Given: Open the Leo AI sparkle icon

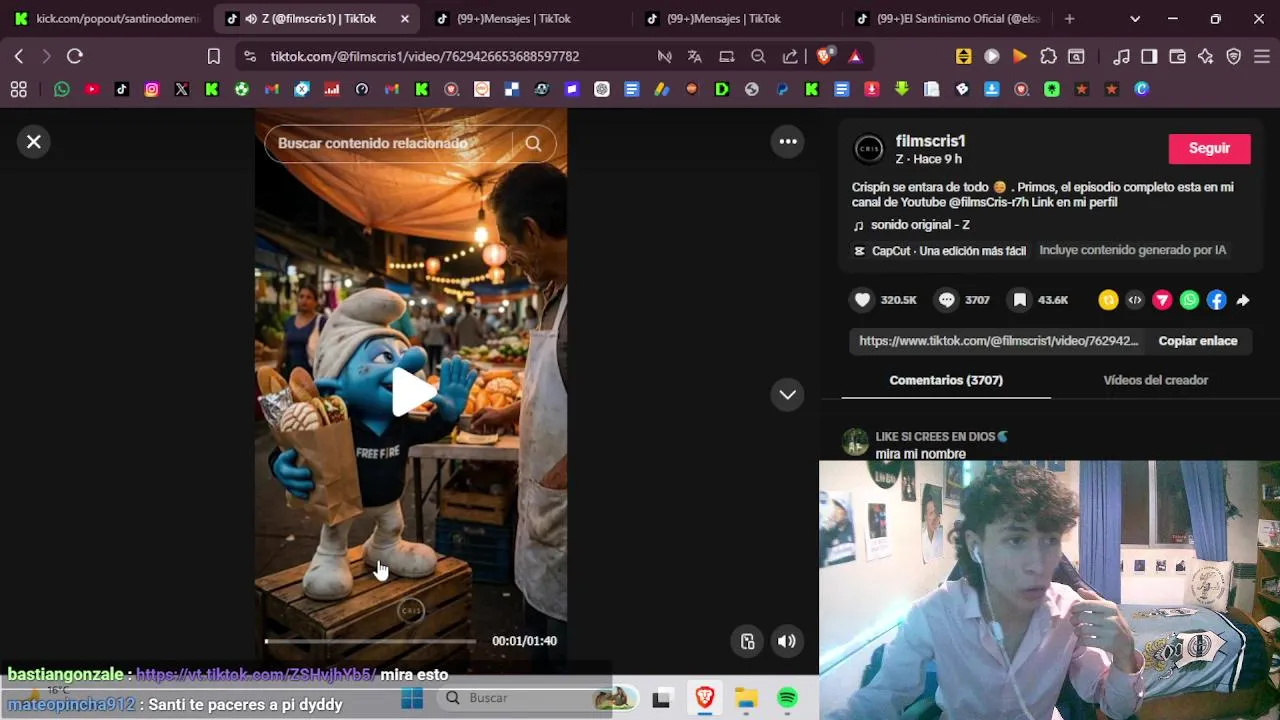Looking at the screenshot, I should [1206, 56].
